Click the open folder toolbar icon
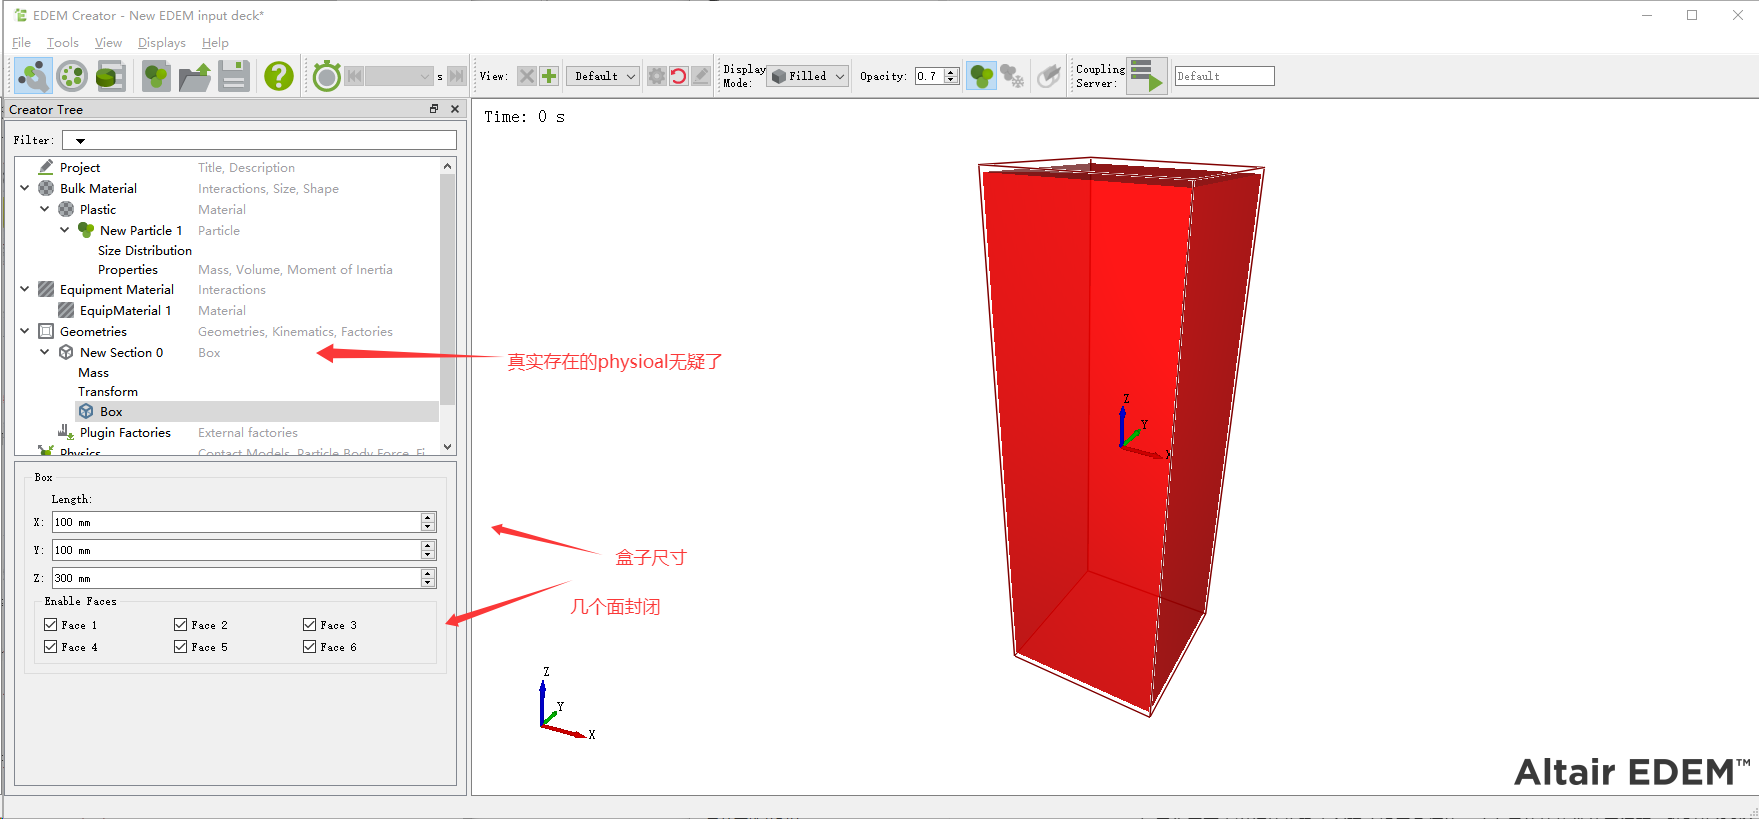The height and width of the screenshot is (819, 1759). pyautogui.click(x=195, y=76)
